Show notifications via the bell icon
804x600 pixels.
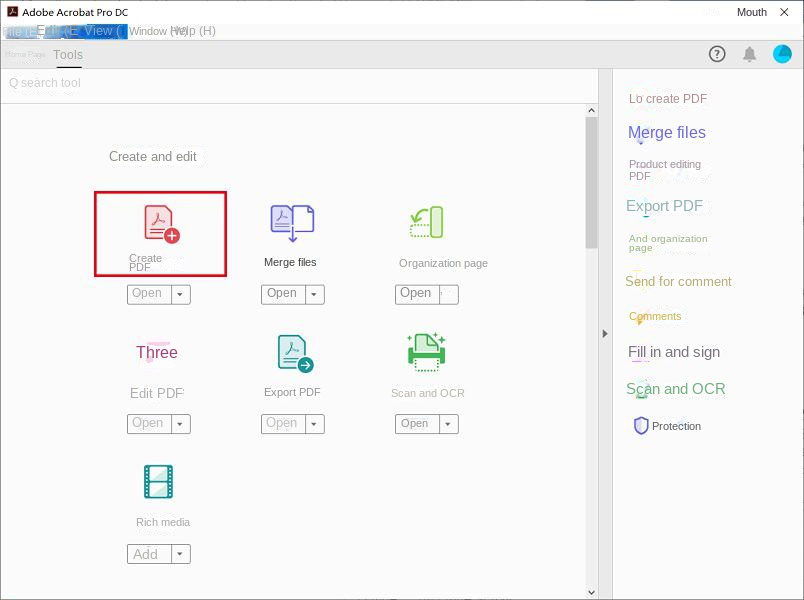750,54
